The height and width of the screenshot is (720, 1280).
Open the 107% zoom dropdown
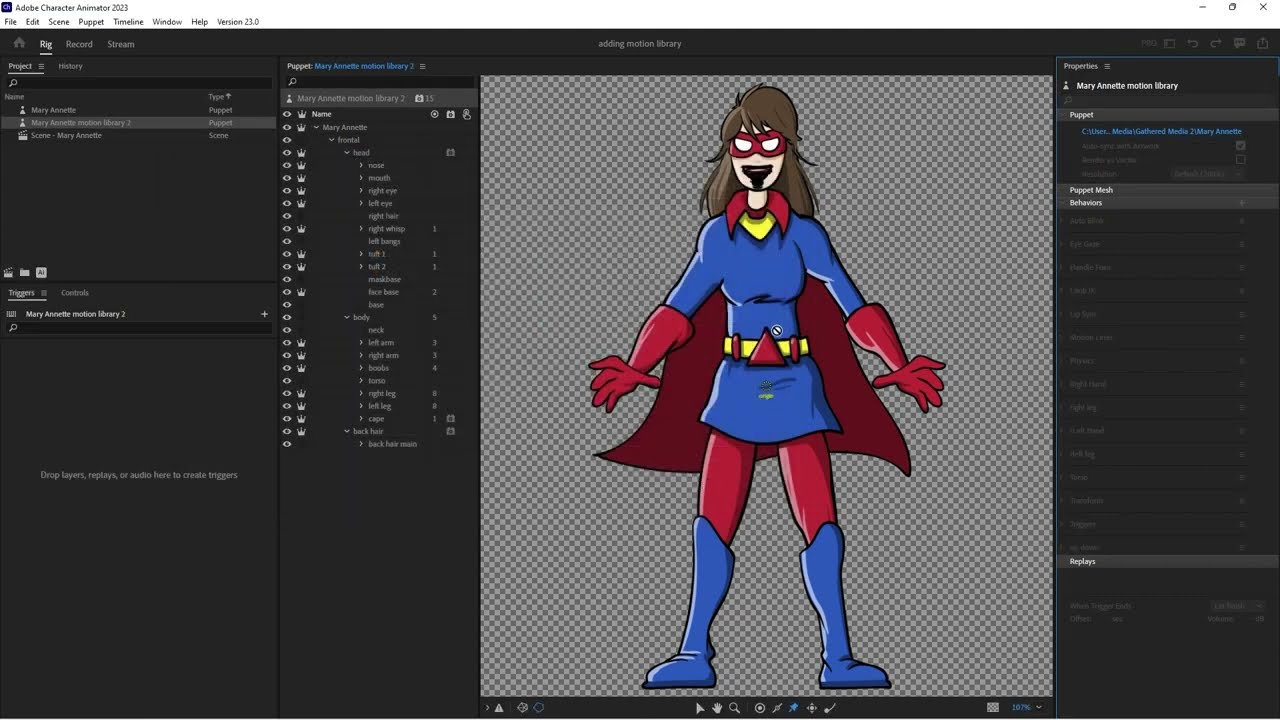click(1027, 707)
